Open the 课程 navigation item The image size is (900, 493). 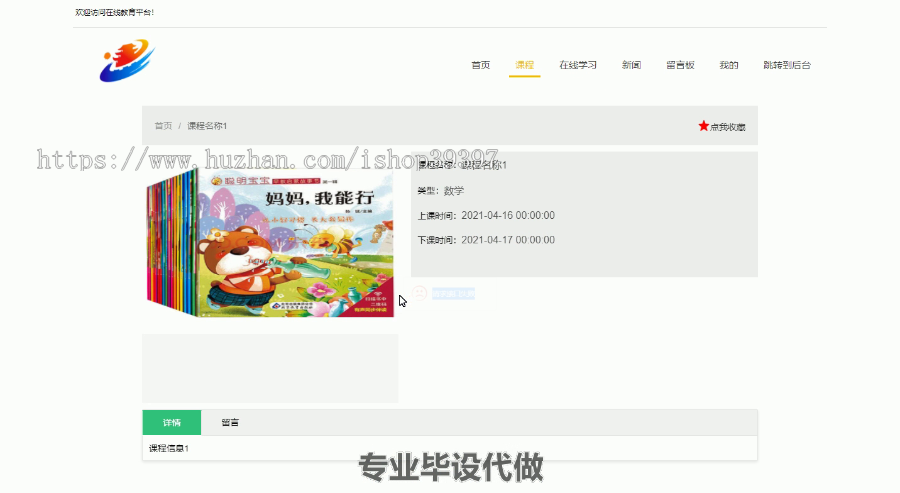pyautogui.click(x=525, y=65)
